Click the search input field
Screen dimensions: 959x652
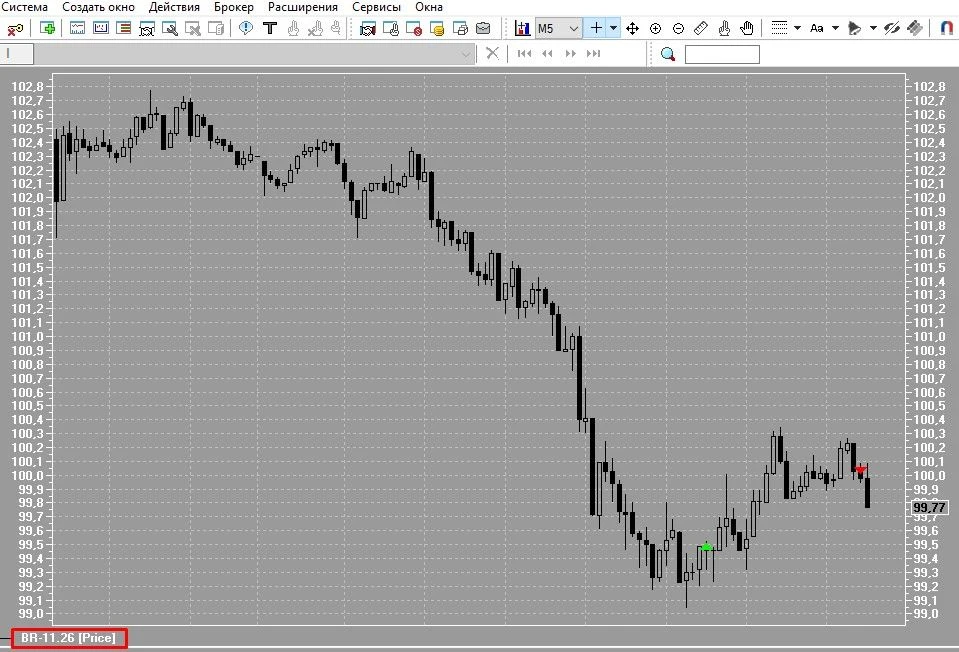pos(722,54)
